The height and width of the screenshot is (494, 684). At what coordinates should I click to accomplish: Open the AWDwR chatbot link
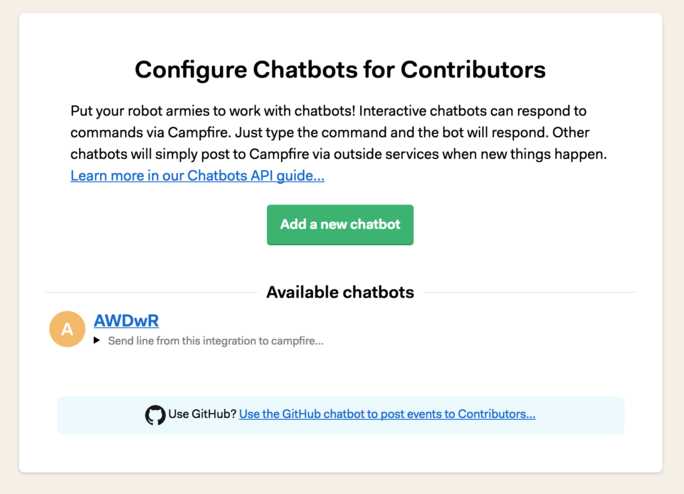pos(126,321)
